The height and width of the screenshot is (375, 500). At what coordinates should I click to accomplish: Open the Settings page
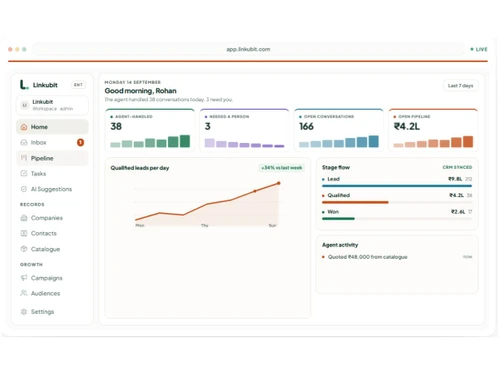tap(52, 312)
